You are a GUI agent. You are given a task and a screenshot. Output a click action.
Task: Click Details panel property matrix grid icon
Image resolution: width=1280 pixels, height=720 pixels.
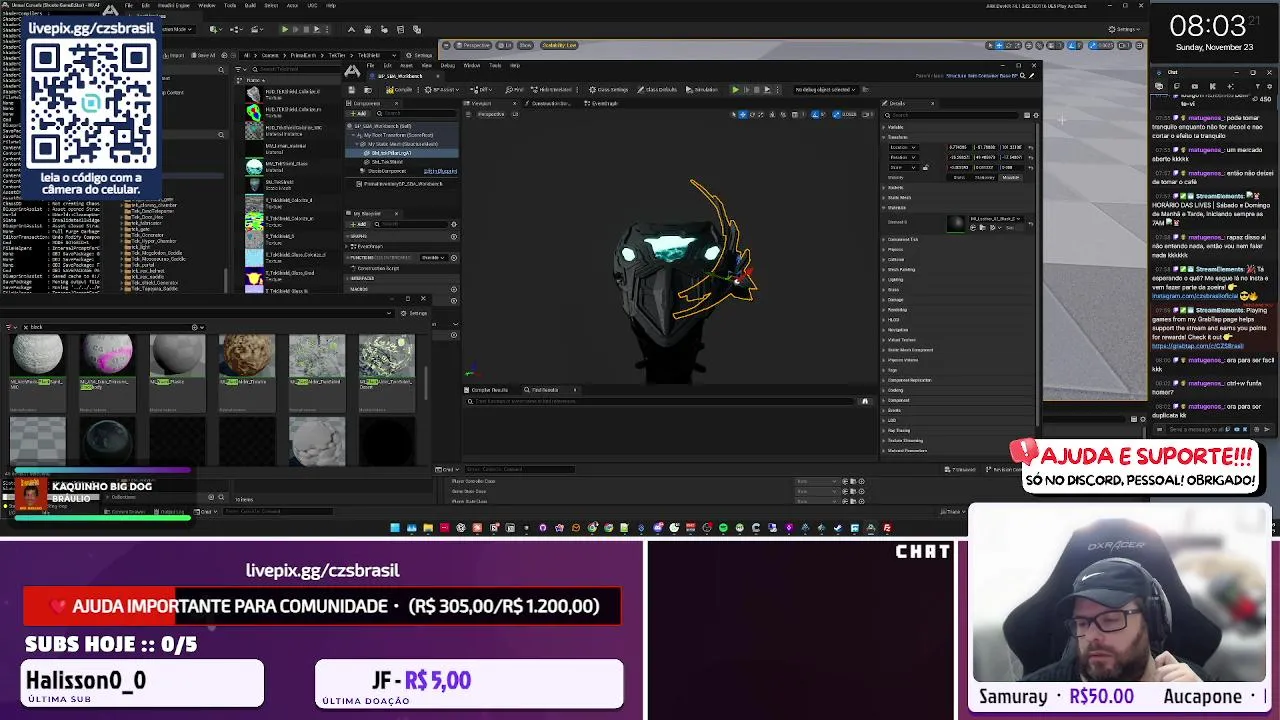1027,115
